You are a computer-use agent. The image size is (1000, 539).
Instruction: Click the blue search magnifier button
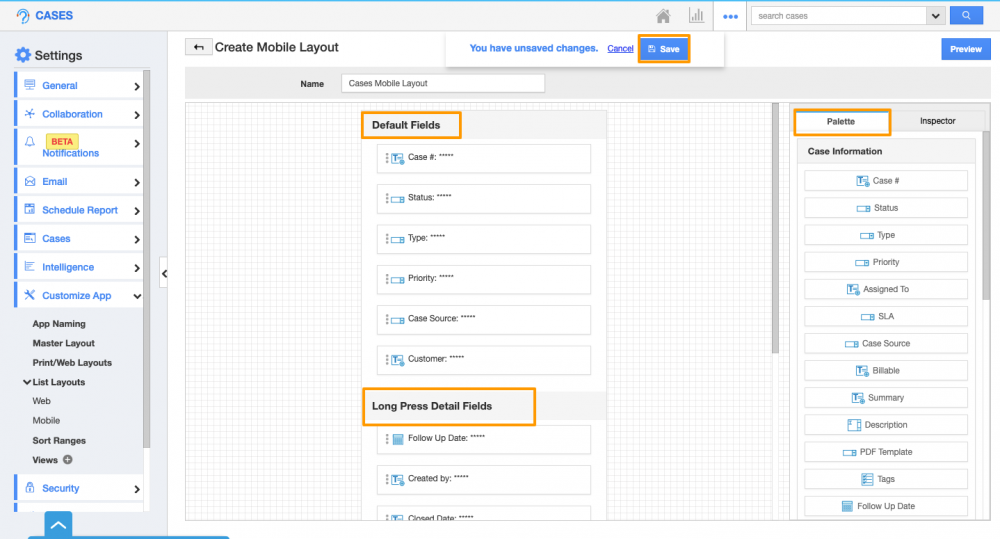(965, 16)
